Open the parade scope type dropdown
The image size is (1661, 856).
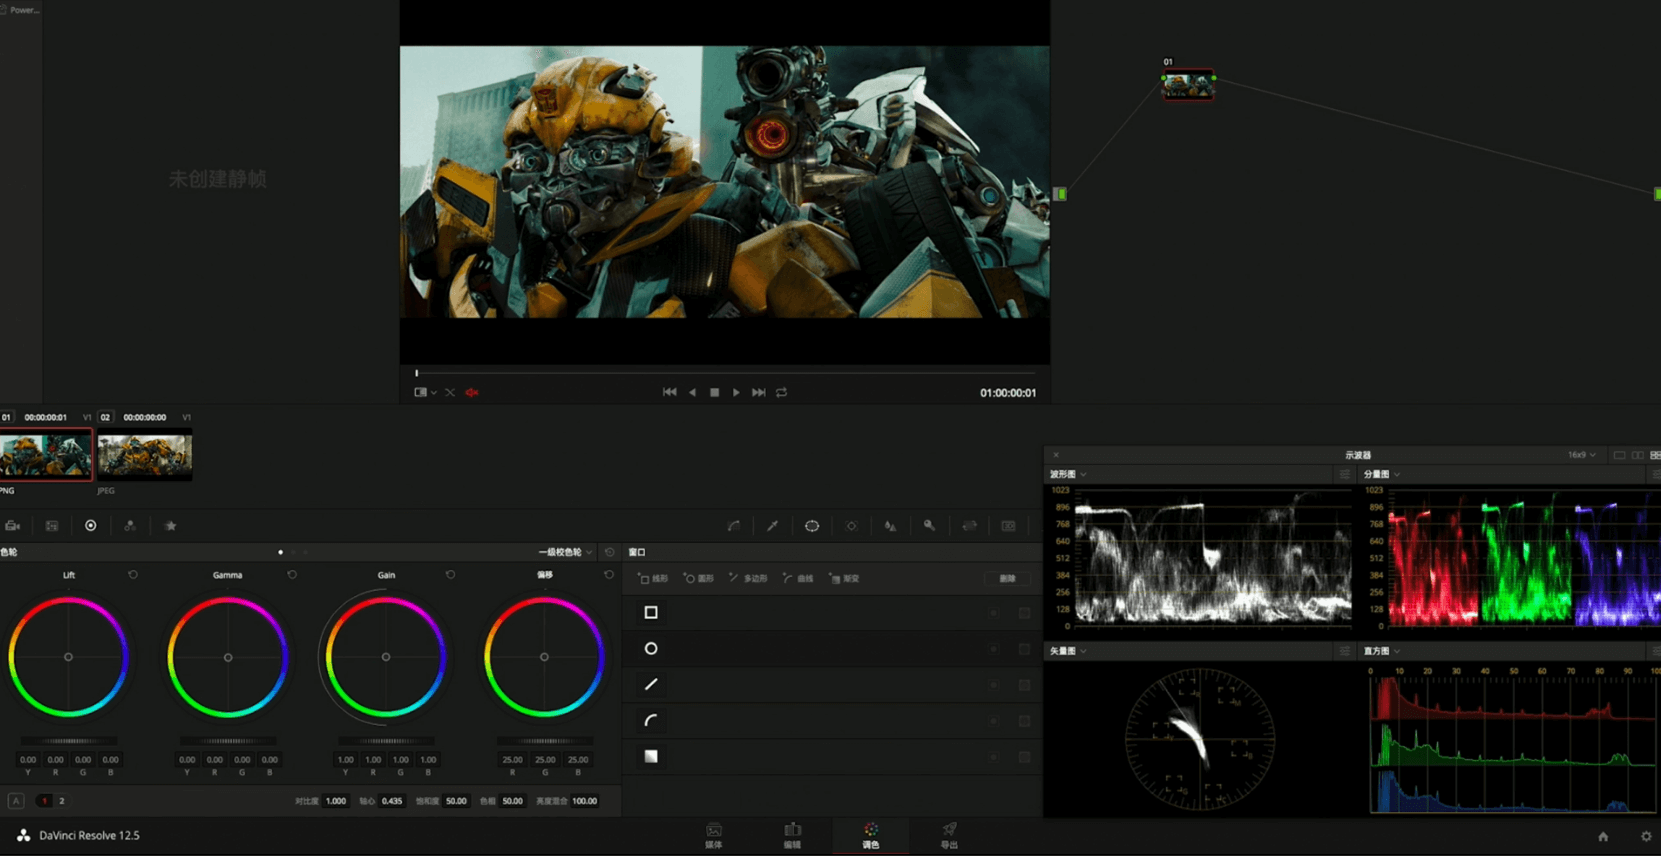[1382, 474]
